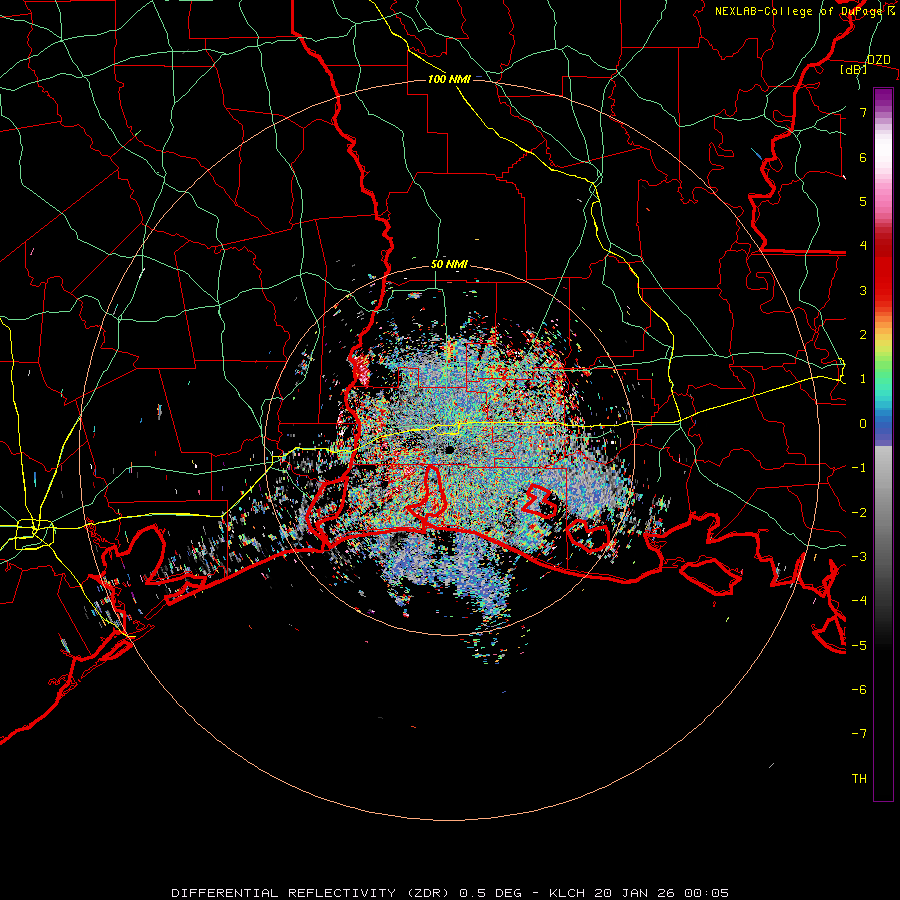The image size is (900, 900).
Task: Click the TH threshold label on legend
Action: click(x=859, y=778)
